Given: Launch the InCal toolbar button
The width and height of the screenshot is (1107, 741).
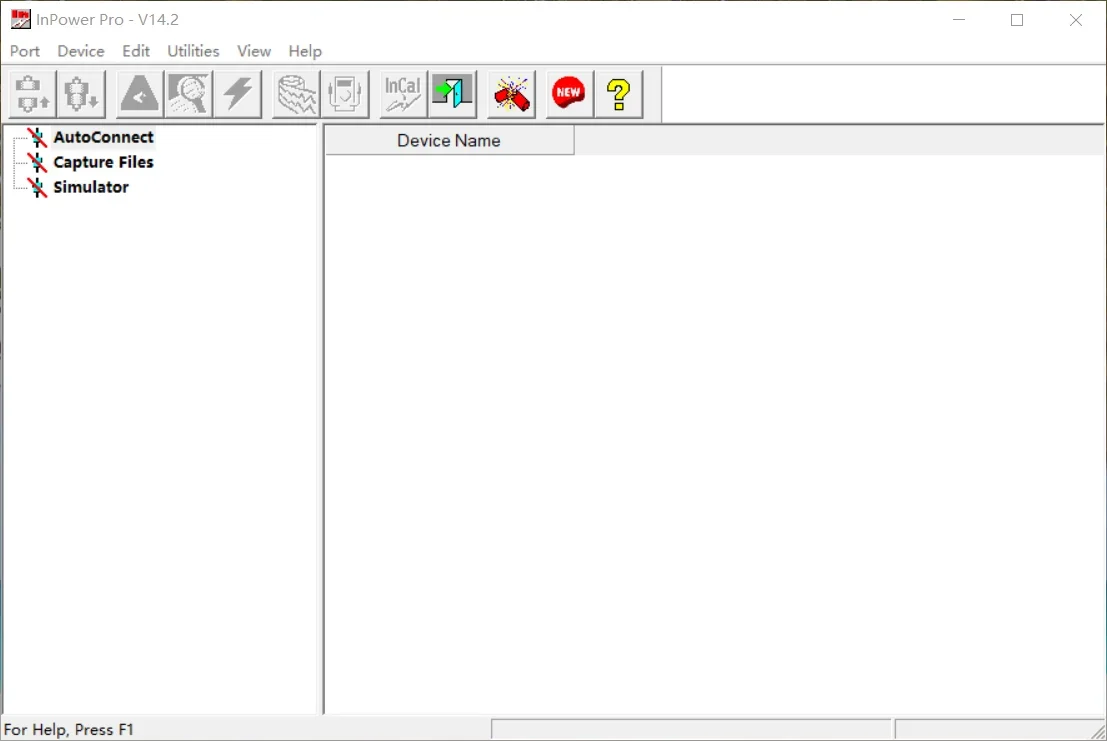Looking at the screenshot, I should pos(402,94).
